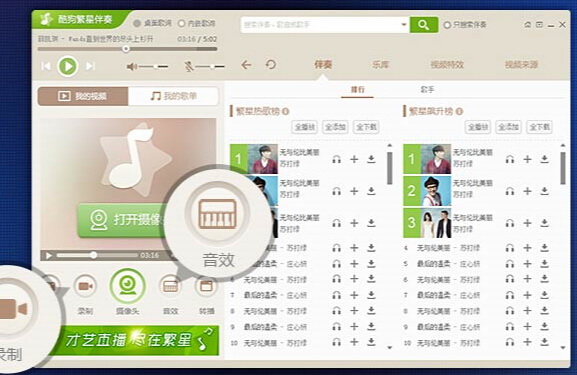Viewport: 577px width, 375px height.
Task: Click 全添加 under 繁星热歌榜
Action: pos(335,127)
